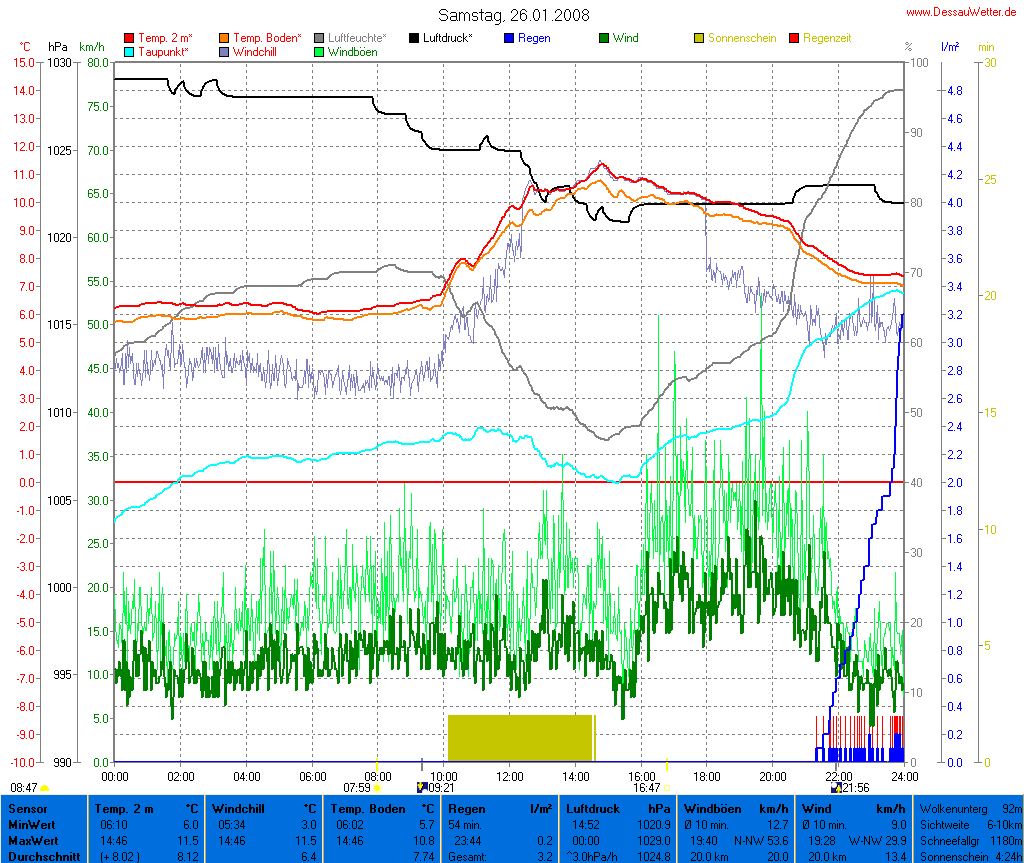Click the yellow Sonnenschein legend square
Viewport: 1024px width, 863px height.
pos(699,38)
